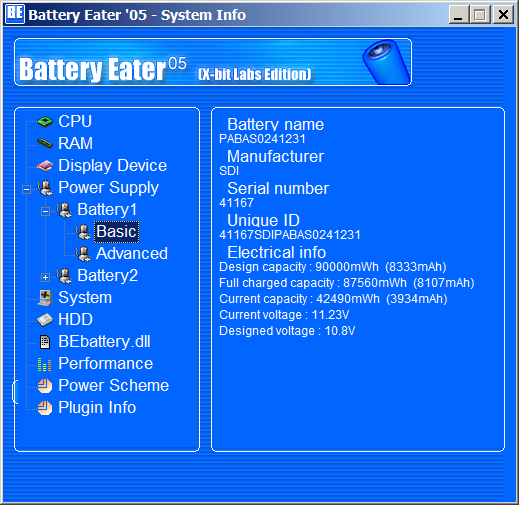The width and height of the screenshot is (519, 505).
Task: Click the Plugin Info icon
Action: click(x=45, y=408)
